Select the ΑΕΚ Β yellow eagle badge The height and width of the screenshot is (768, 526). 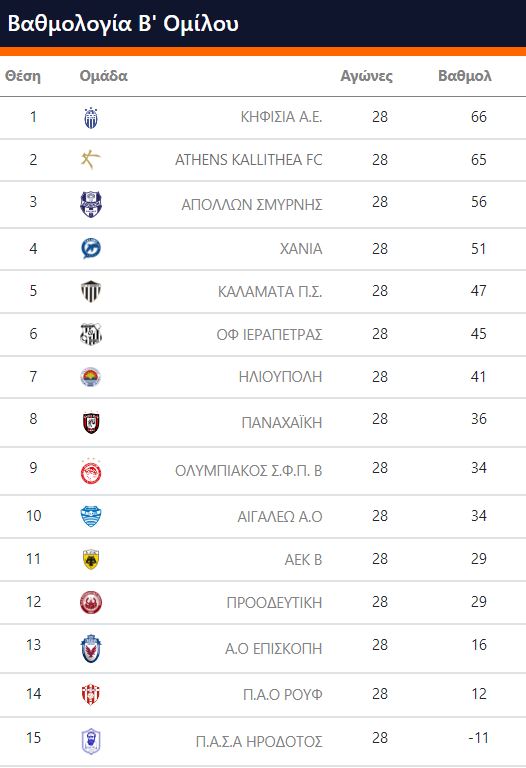[91, 559]
